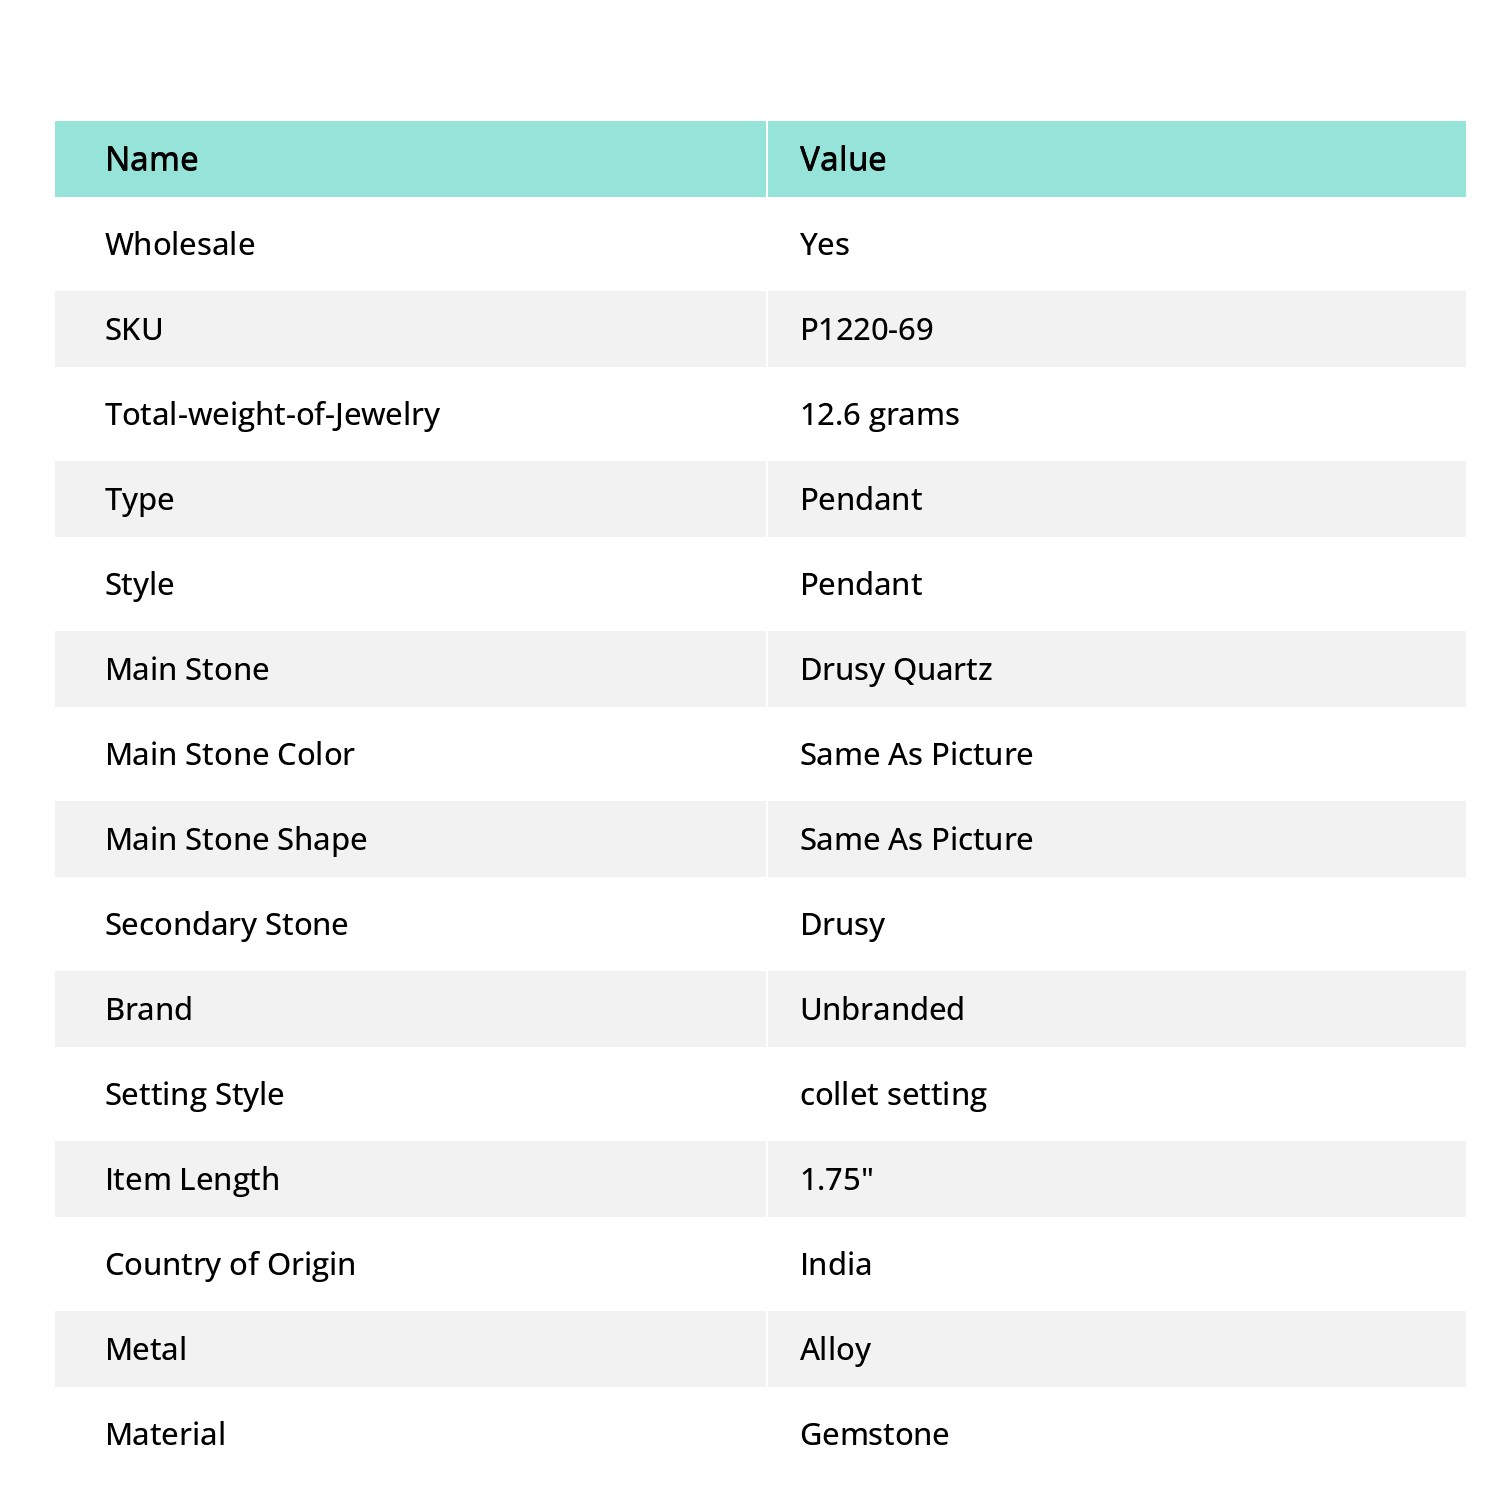Click the Drusy Quartz value
Screen dimensions: 1500x1500
tap(896, 669)
